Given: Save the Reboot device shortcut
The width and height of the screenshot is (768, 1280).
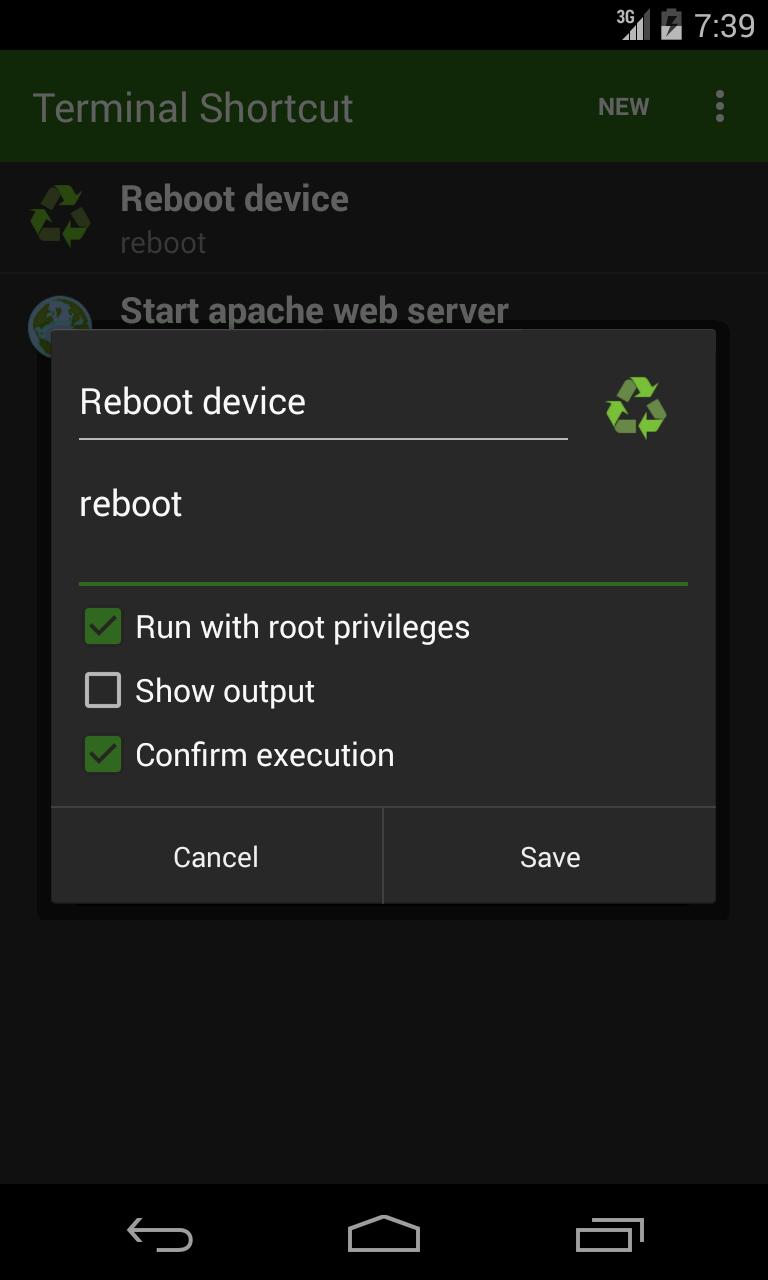Looking at the screenshot, I should (550, 857).
